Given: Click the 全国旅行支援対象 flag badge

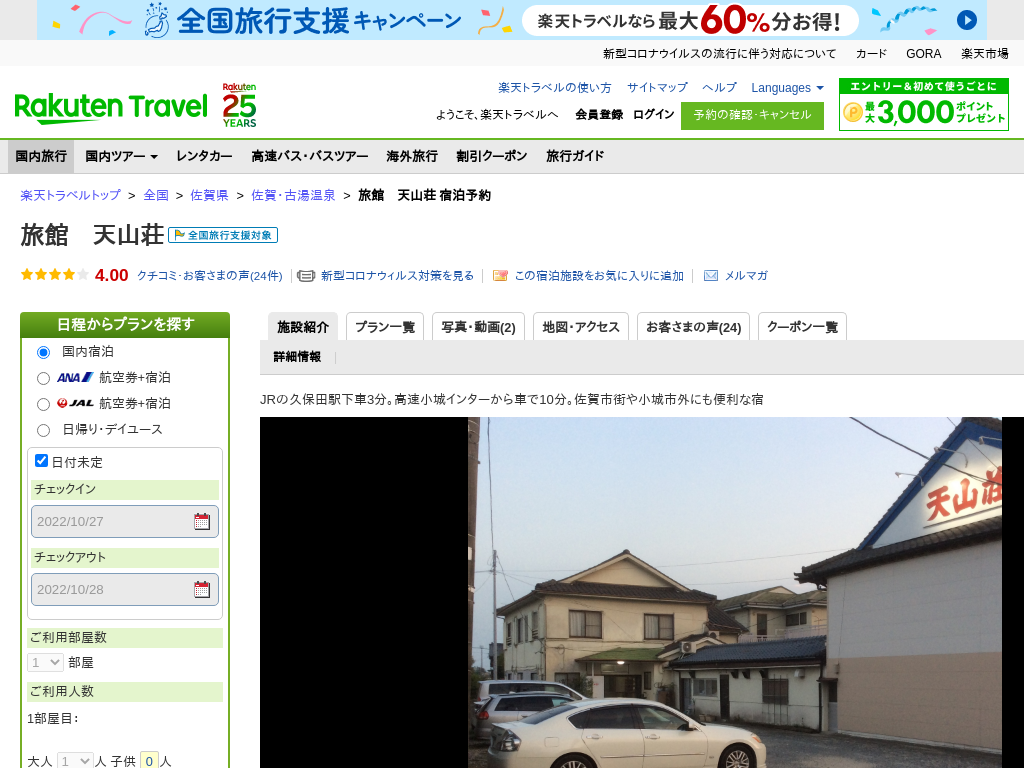Looking at the screenshot, I should 223,235.
